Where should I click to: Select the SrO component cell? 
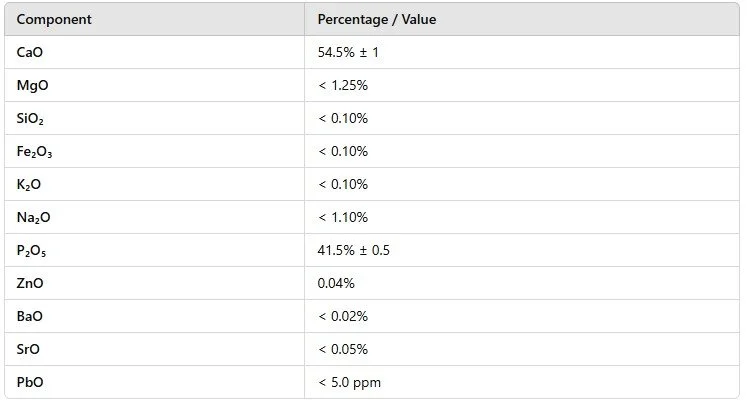click(x=30, y=350)
